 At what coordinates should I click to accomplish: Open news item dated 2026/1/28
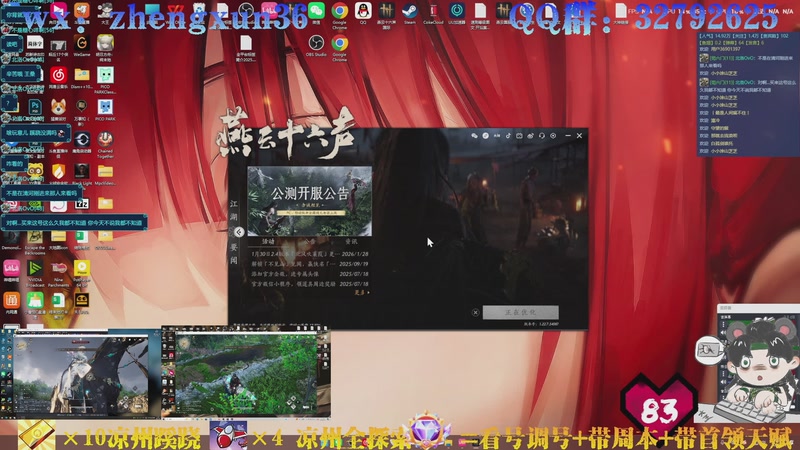click(x=310, y=254)
